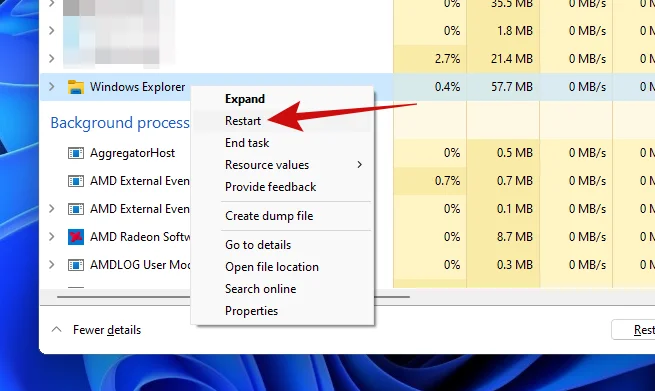Click the Fewer details label
The image size is (655, 391).
[x=107, y=330]
